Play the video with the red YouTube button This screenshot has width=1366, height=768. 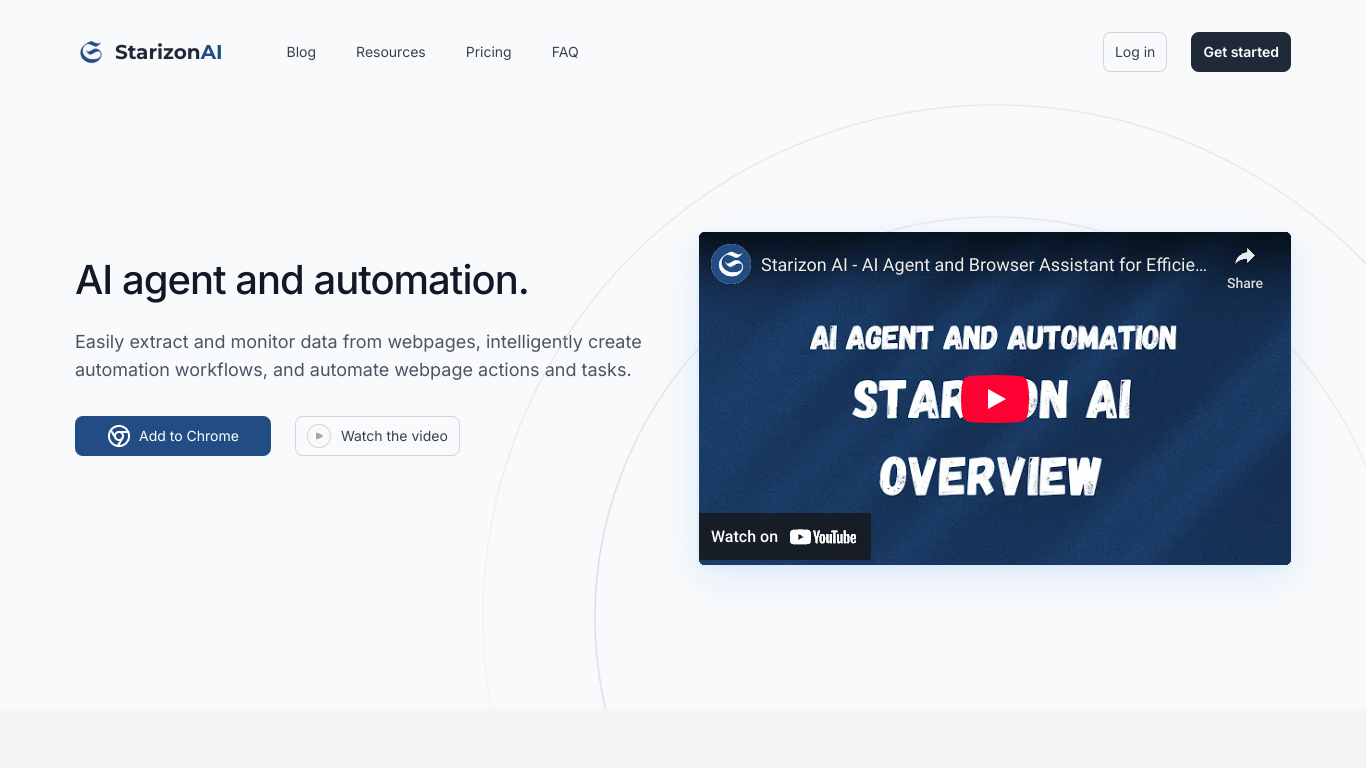point(995,399)
